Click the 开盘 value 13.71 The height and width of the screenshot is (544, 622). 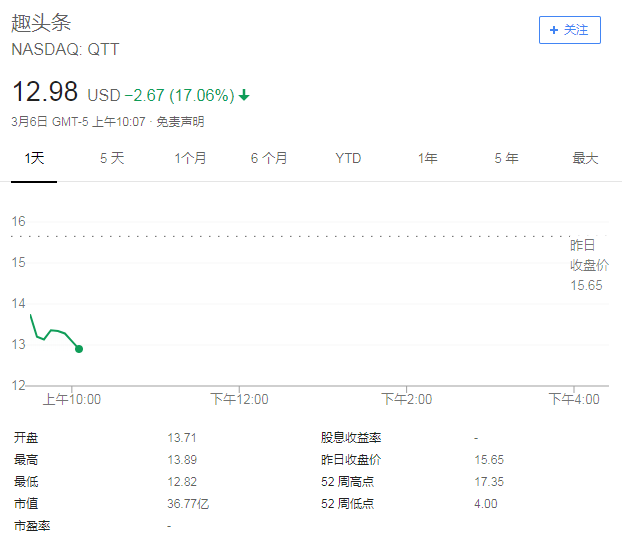click(182, 438)
